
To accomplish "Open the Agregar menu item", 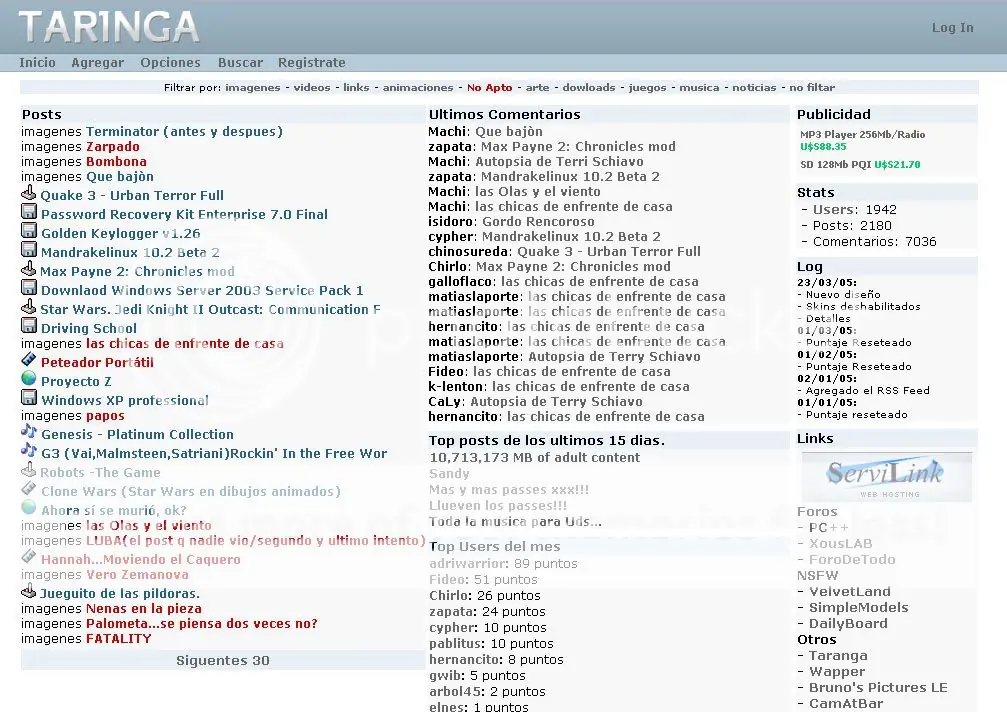I will click(98, 62).
